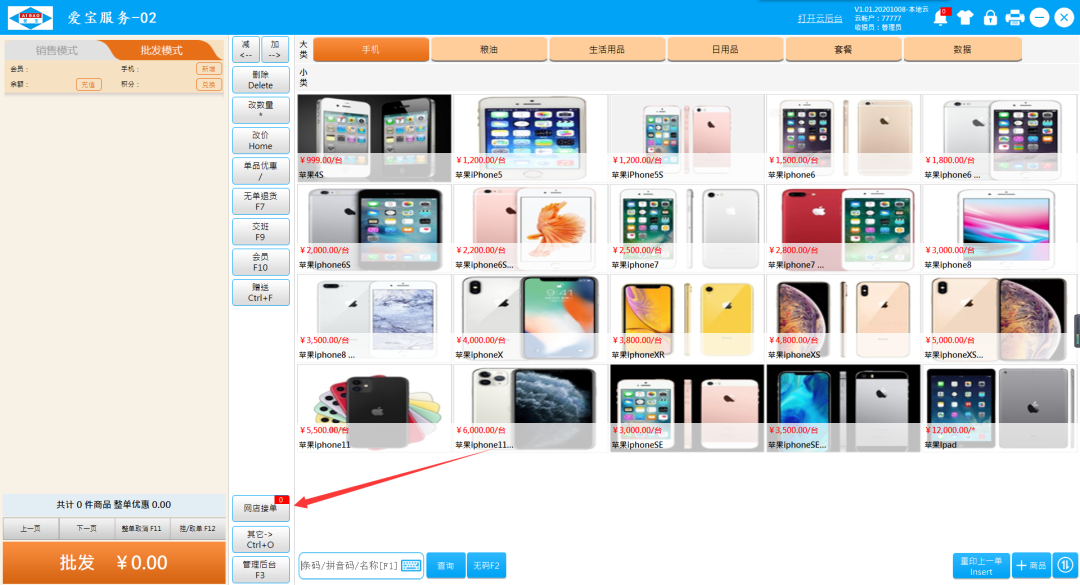This screenshot has width=1080, height=585.
Task: Click the 会员 F10 button
Action: pyautogui.click(x=260, y=262)
